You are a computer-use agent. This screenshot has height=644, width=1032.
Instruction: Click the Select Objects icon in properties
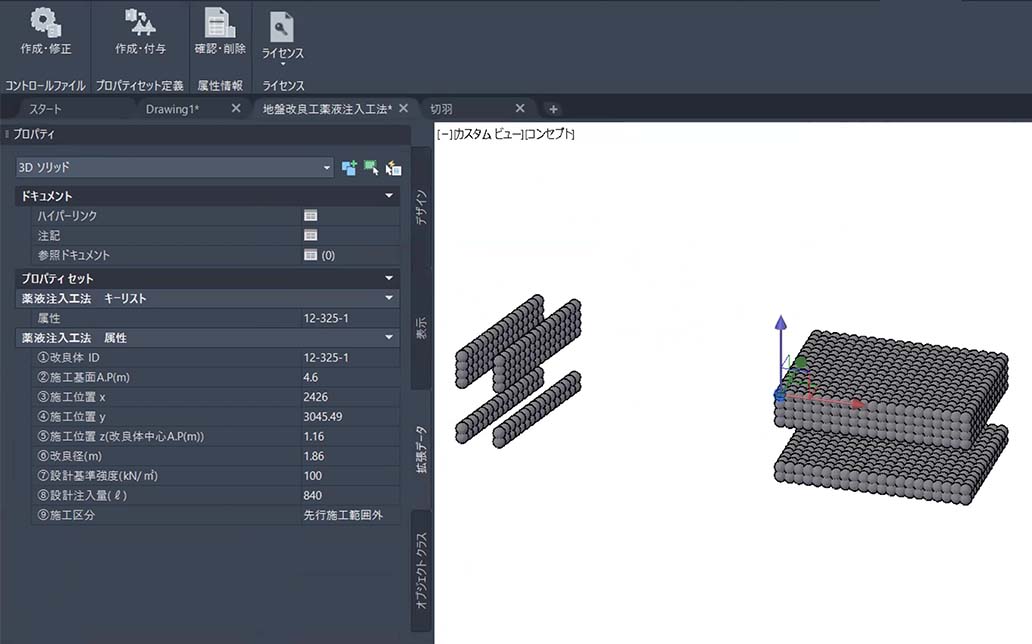point(371,169)
